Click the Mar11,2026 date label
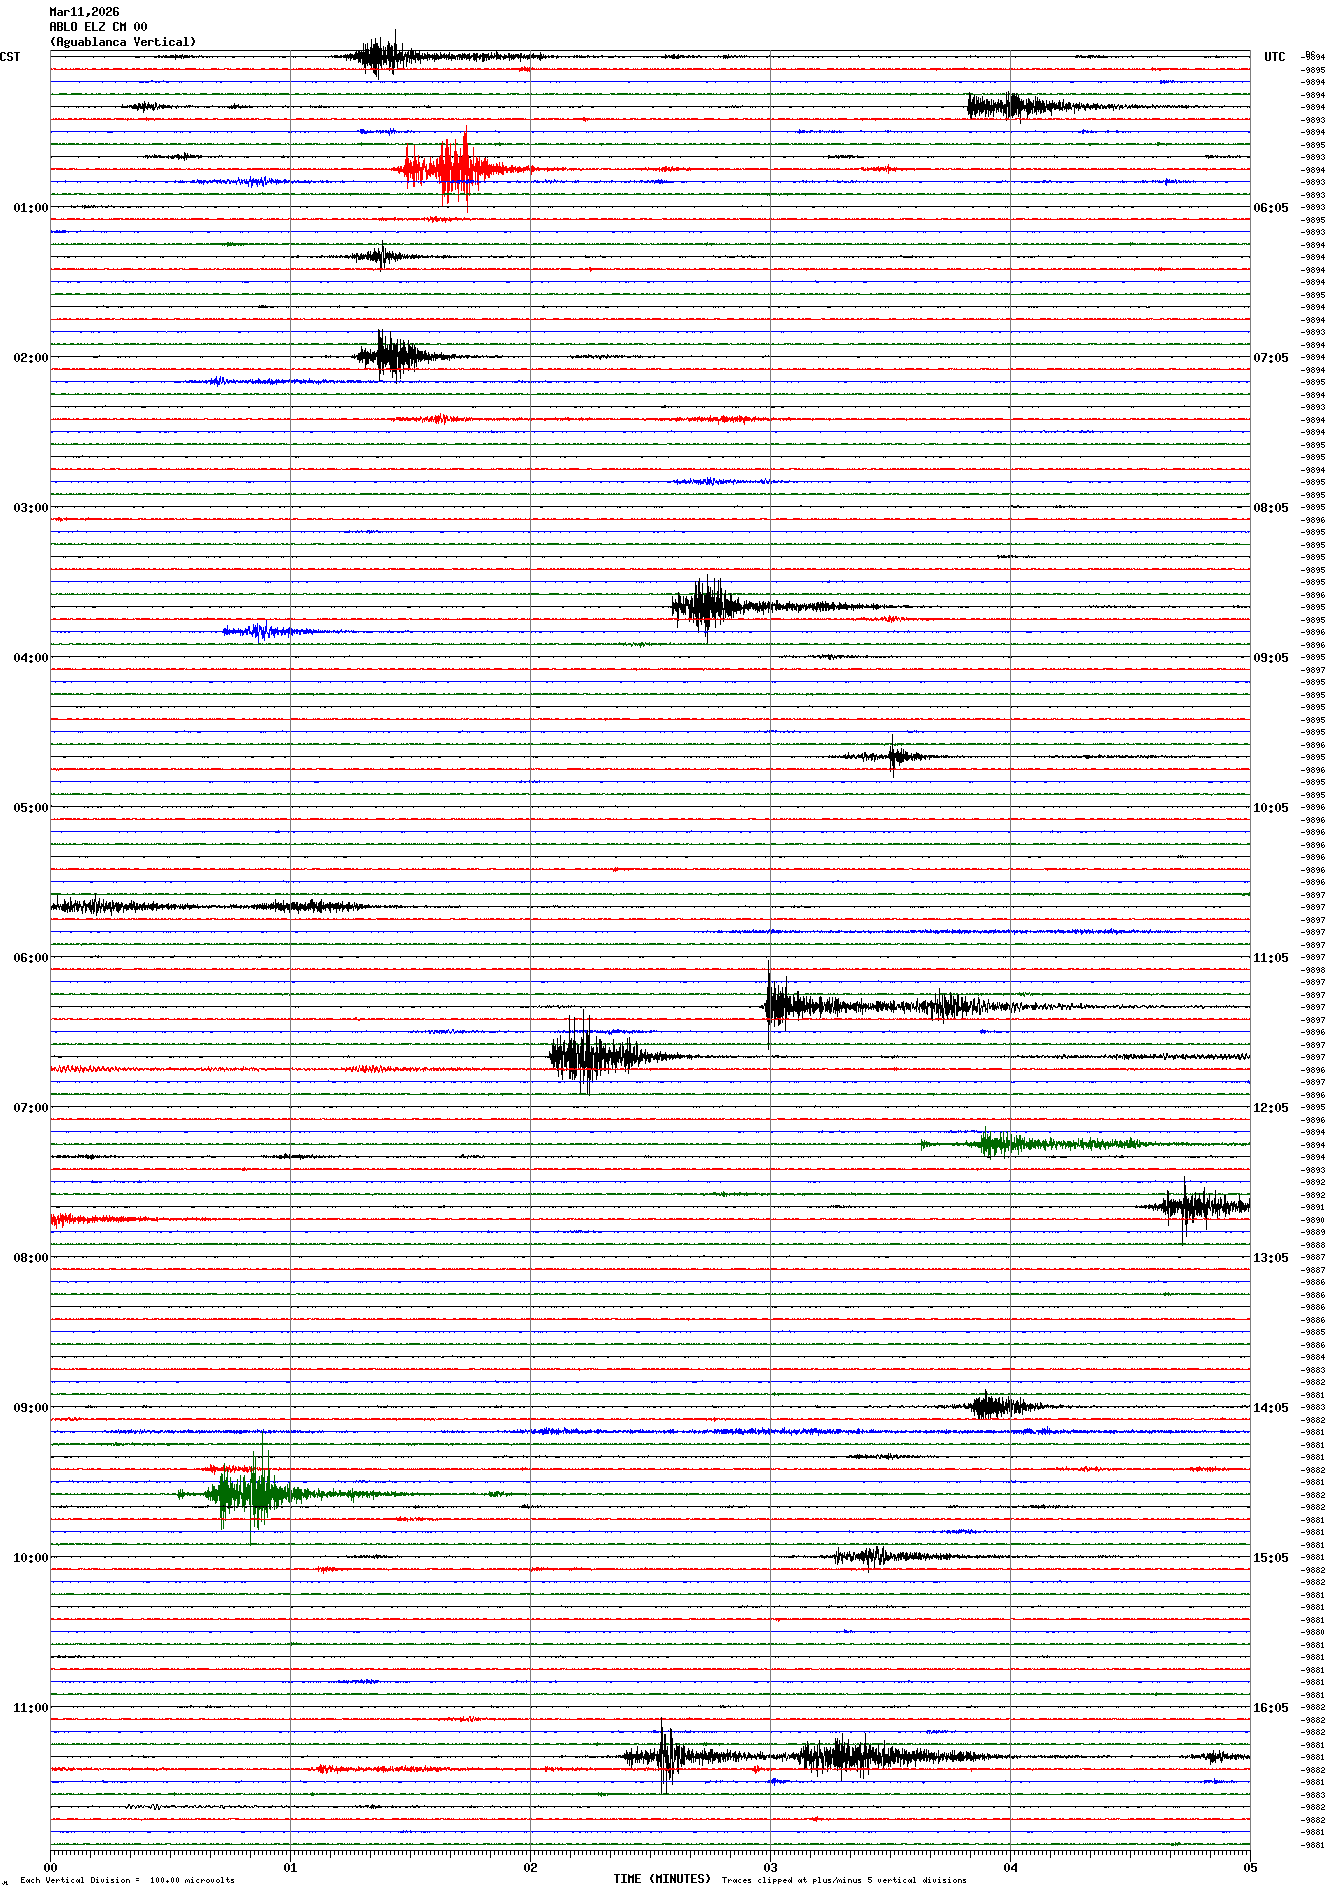The width and height of the screenshot is (1330, 1894). 84,12
